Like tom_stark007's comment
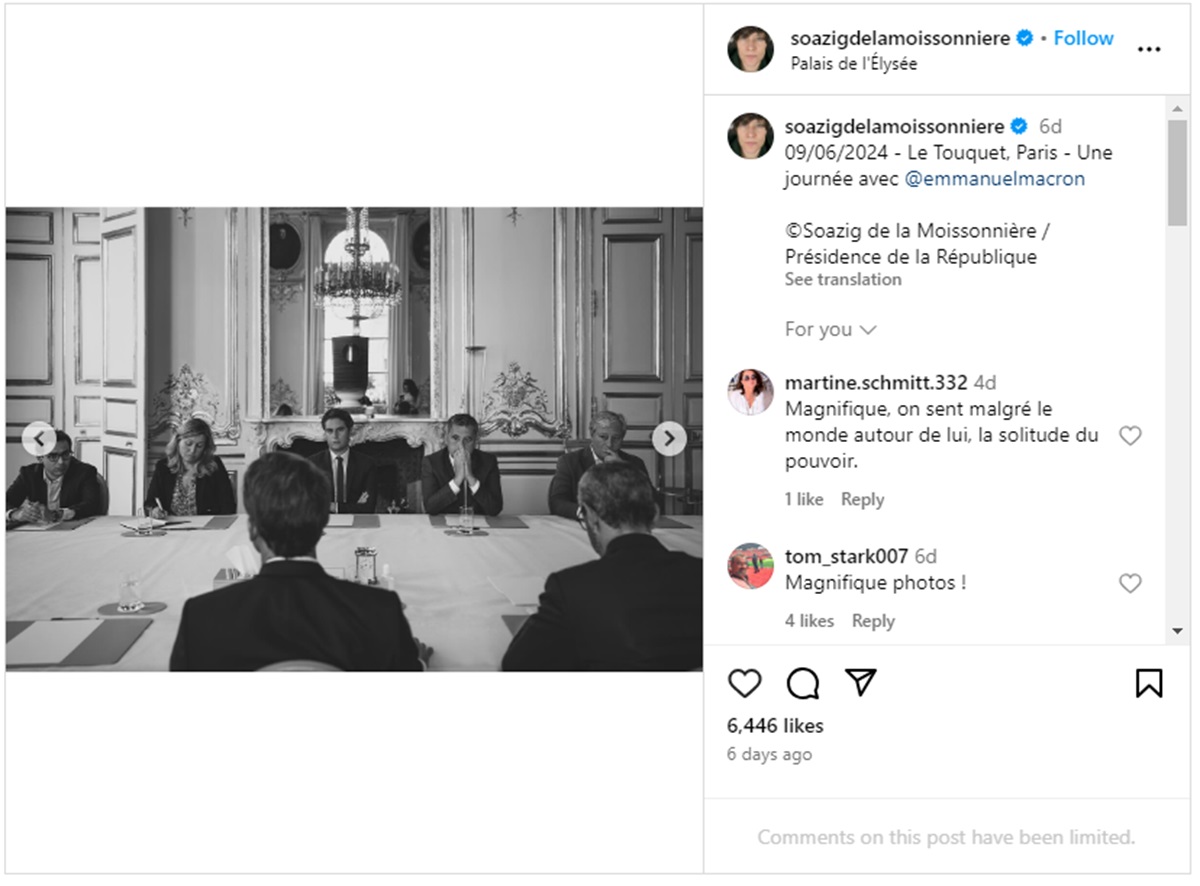This screenshot has height=886, width=1200. (x=1130, y=583)
